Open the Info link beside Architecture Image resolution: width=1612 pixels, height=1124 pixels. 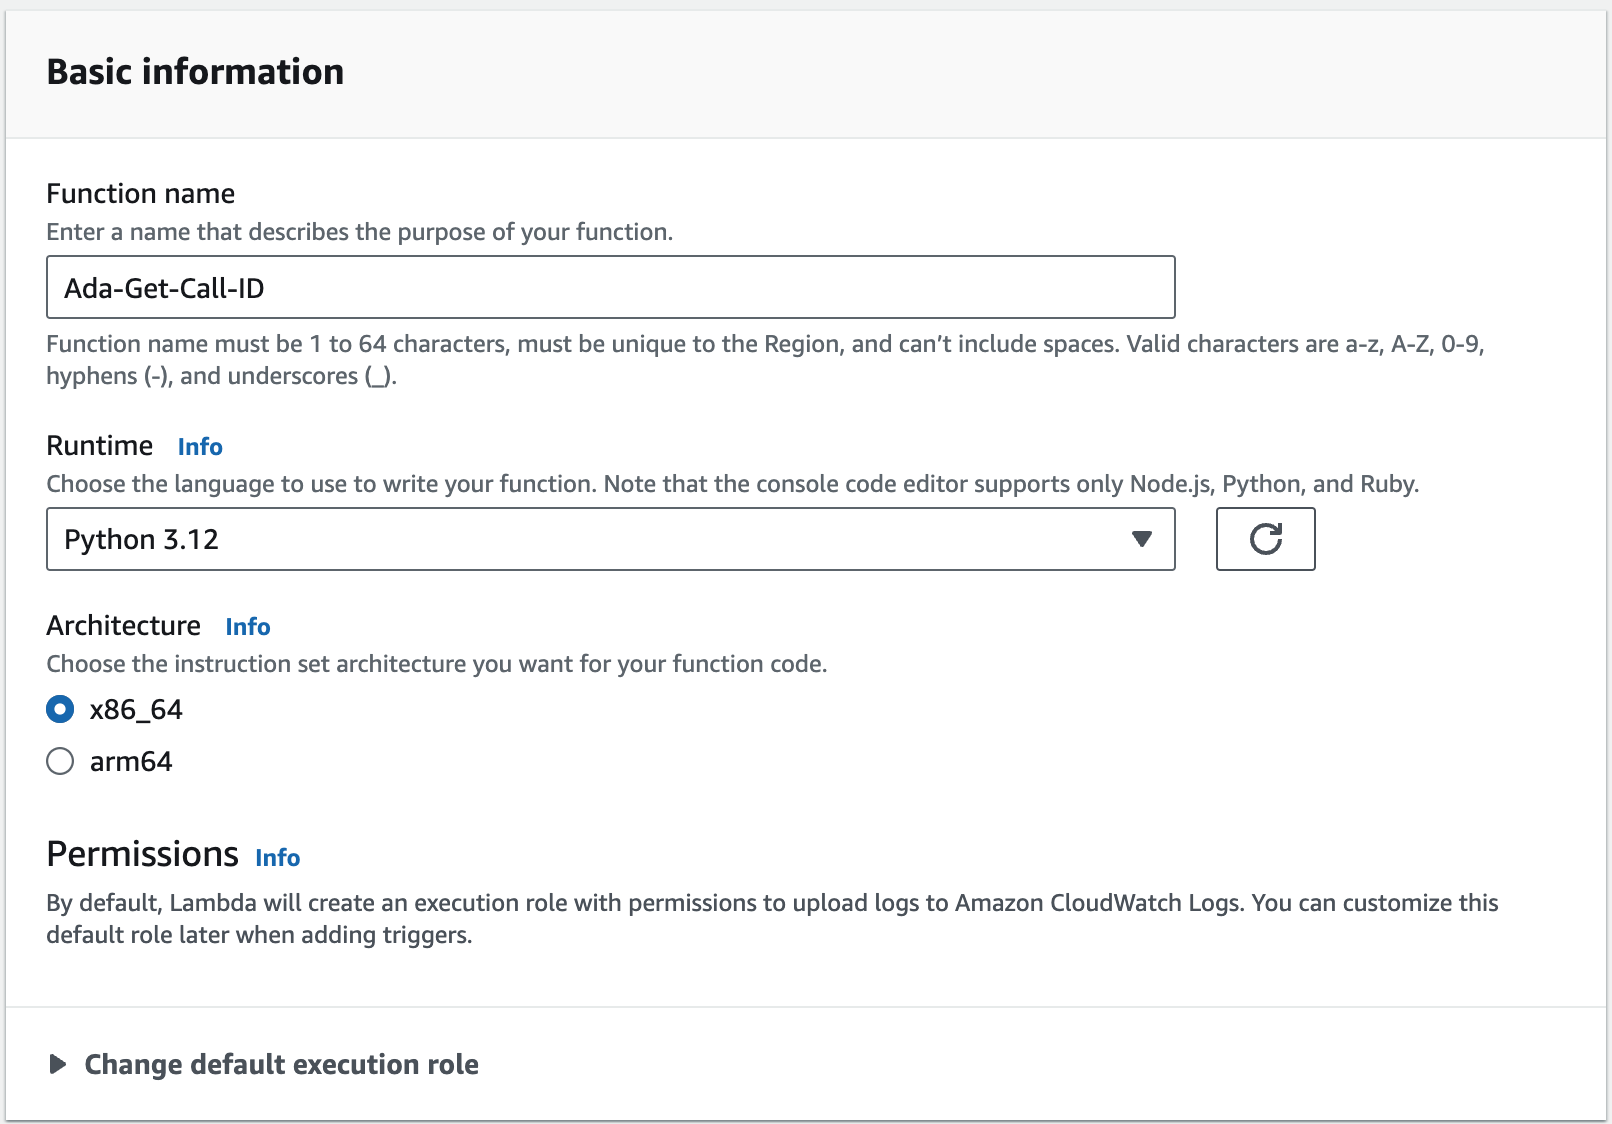(x=248, y=627)
